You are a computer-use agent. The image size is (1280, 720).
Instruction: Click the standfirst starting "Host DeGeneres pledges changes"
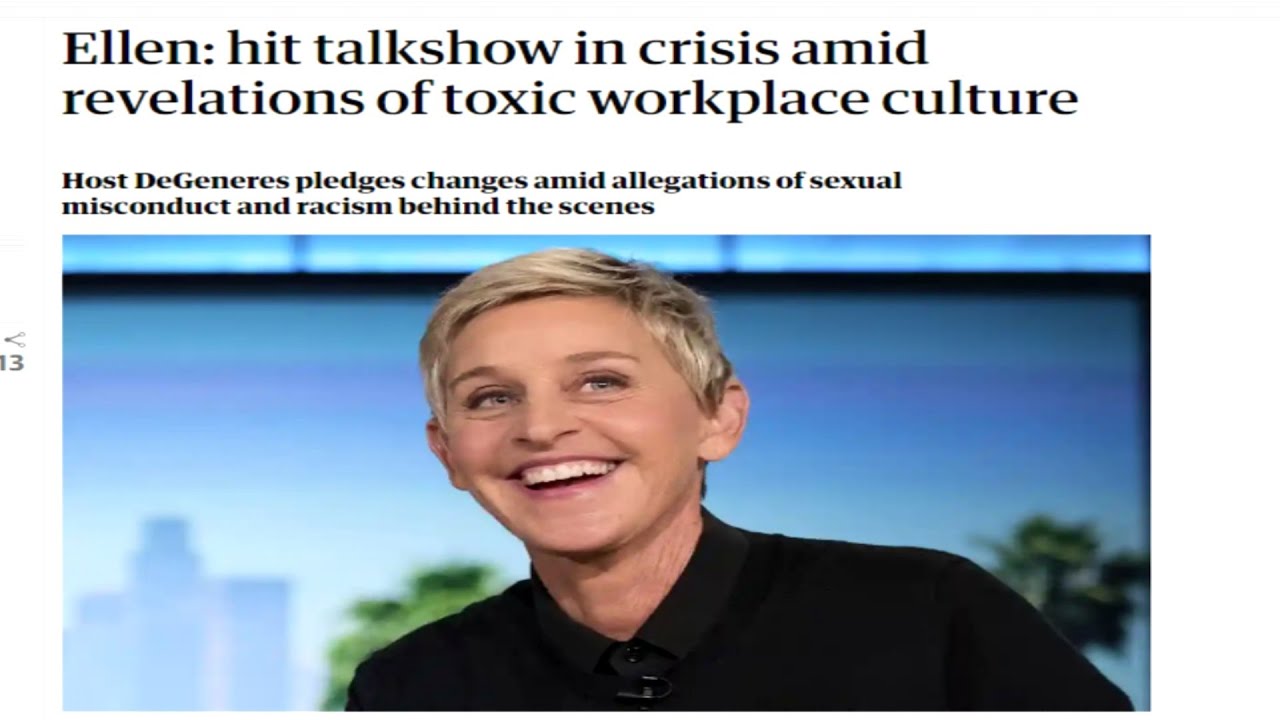482,193
